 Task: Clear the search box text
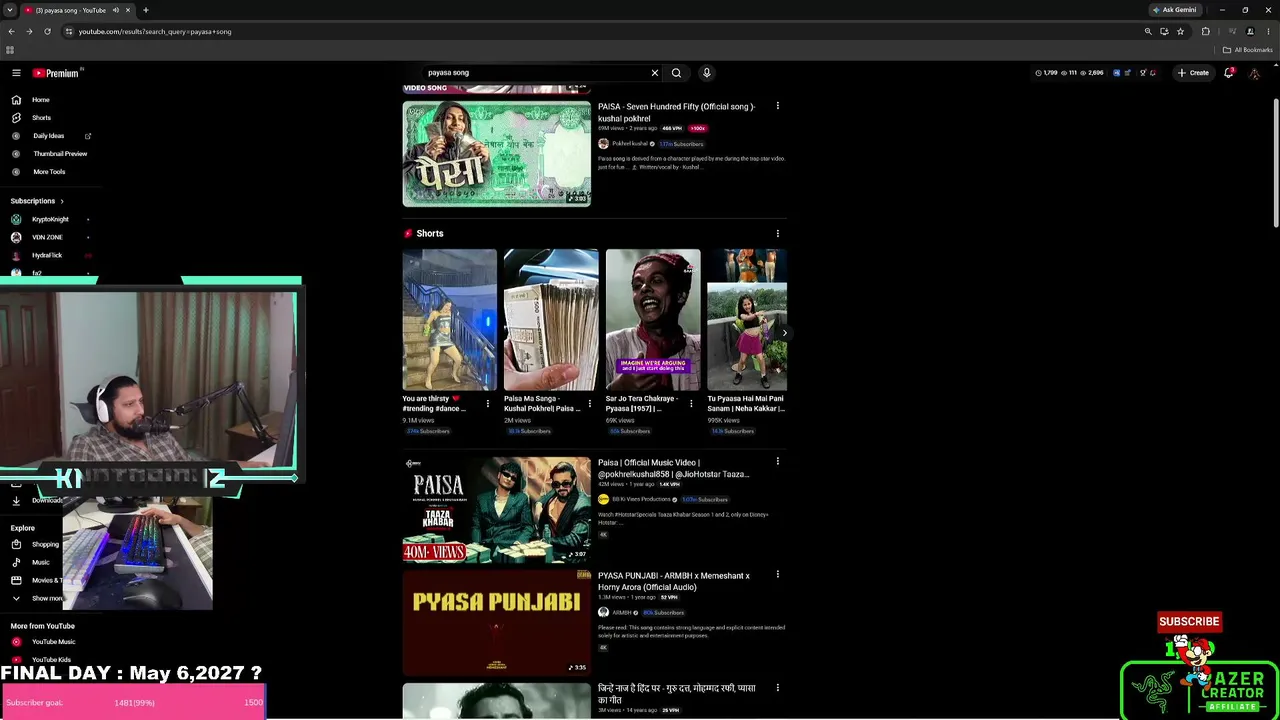(x=655, y=73)
